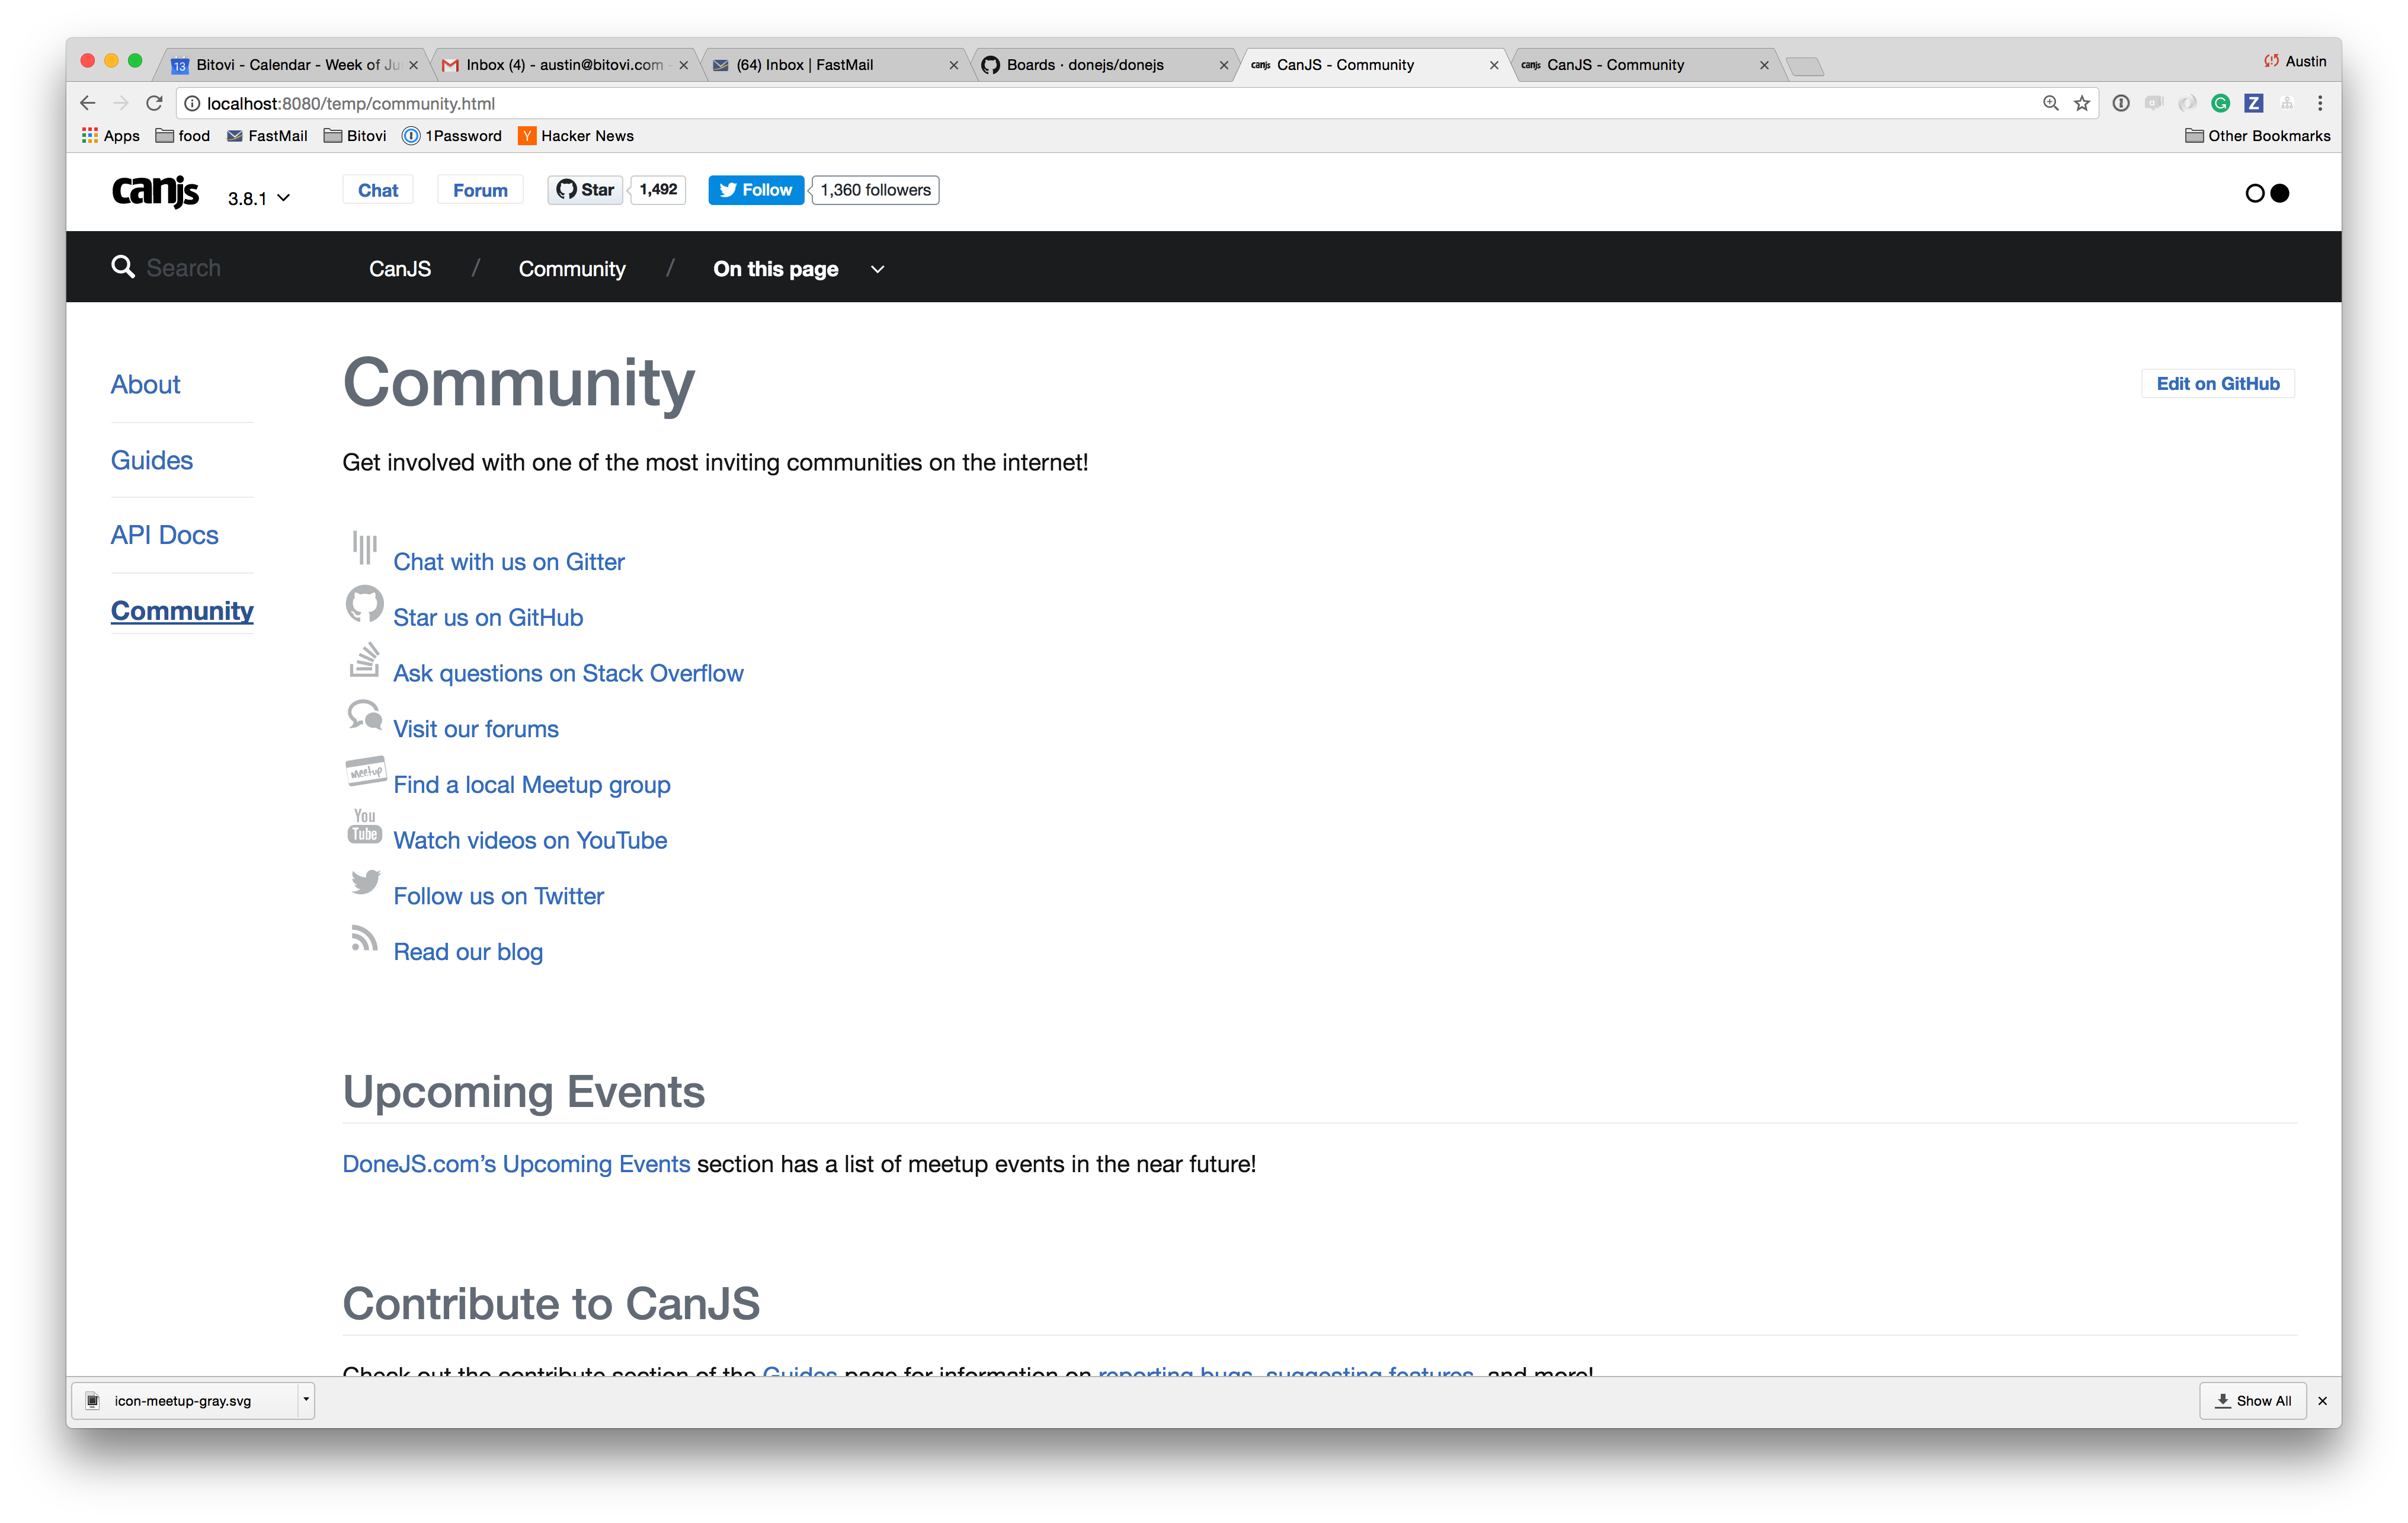This screenshot has width=2408, height=1523.
Task: Select the dark theme filled circle
Action: click(2280, 193)
